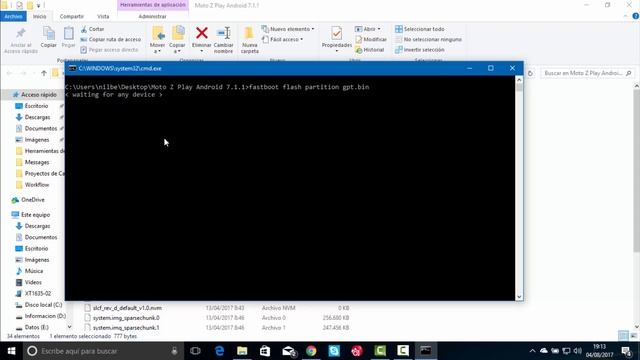Screen dimensions: 640x360
Task: Switch to the Compartir ribbon tab
Action: pyautogui.click(x=72, y=16)
